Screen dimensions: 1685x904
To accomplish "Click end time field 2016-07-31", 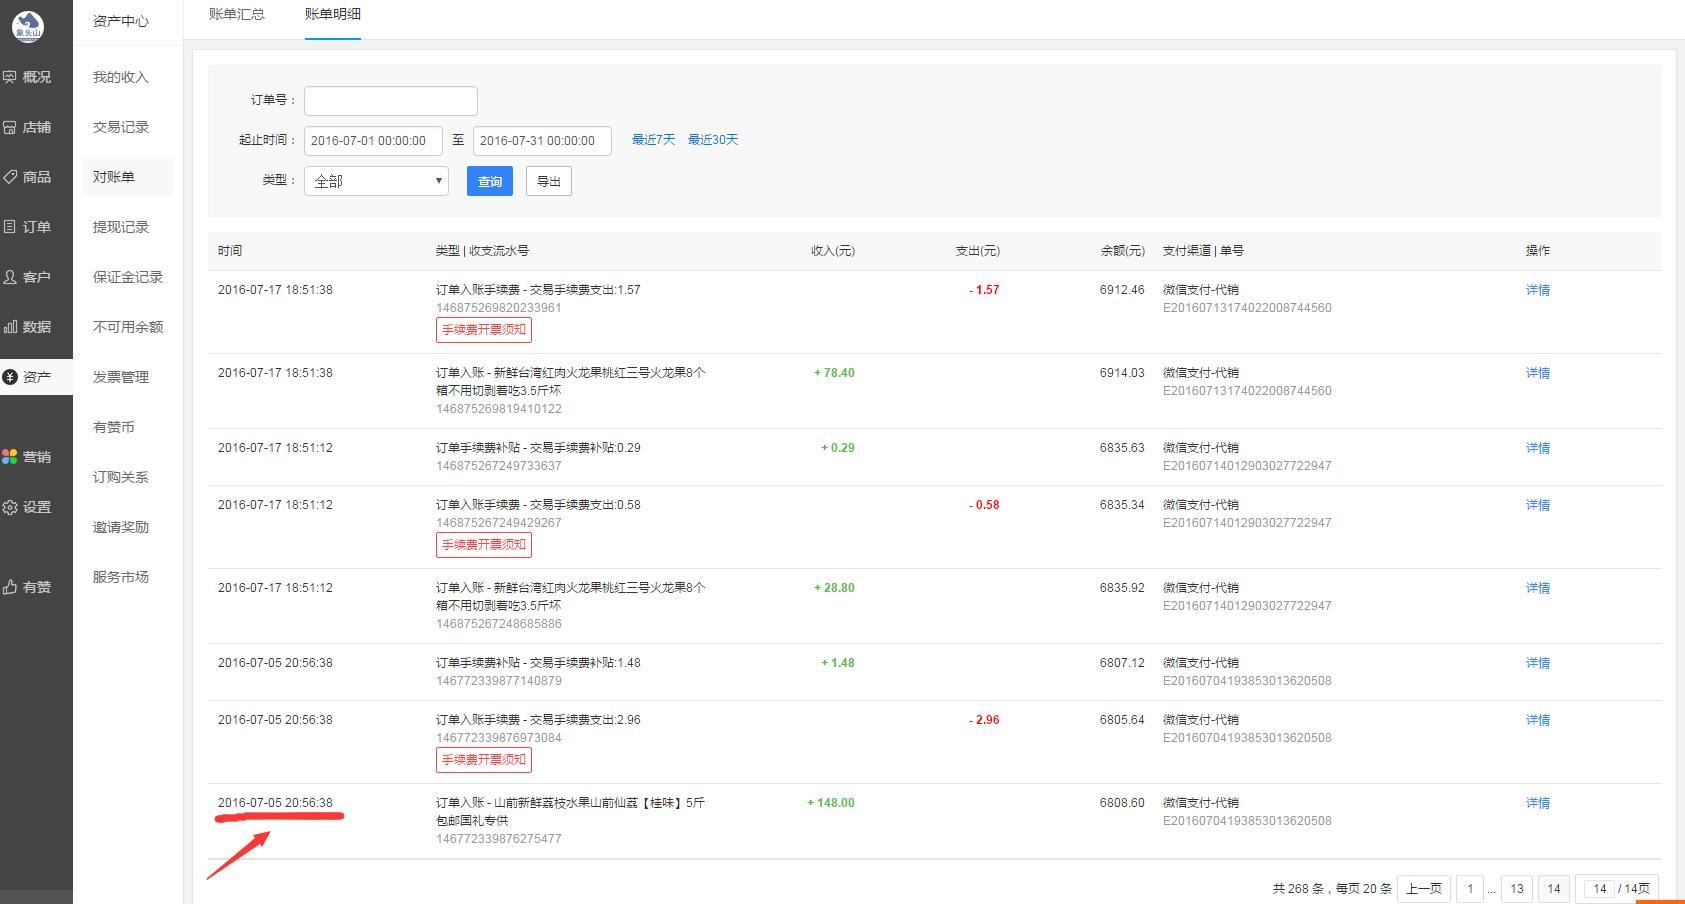I will coord(542,141).
